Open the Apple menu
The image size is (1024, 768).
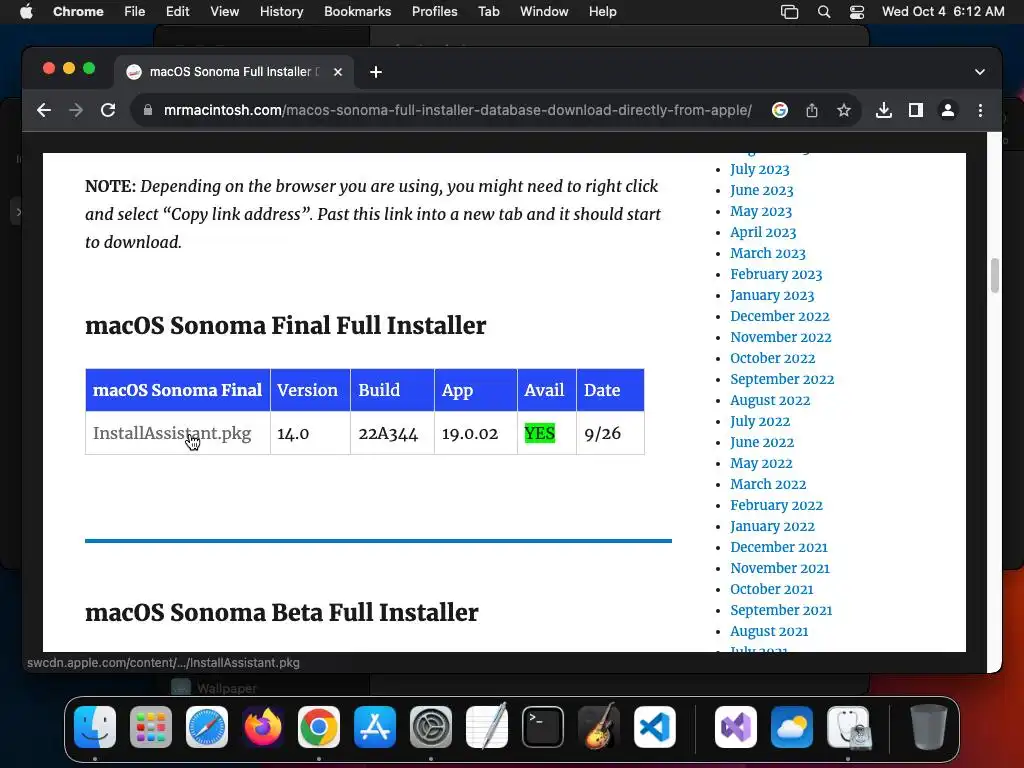[26, 12]
